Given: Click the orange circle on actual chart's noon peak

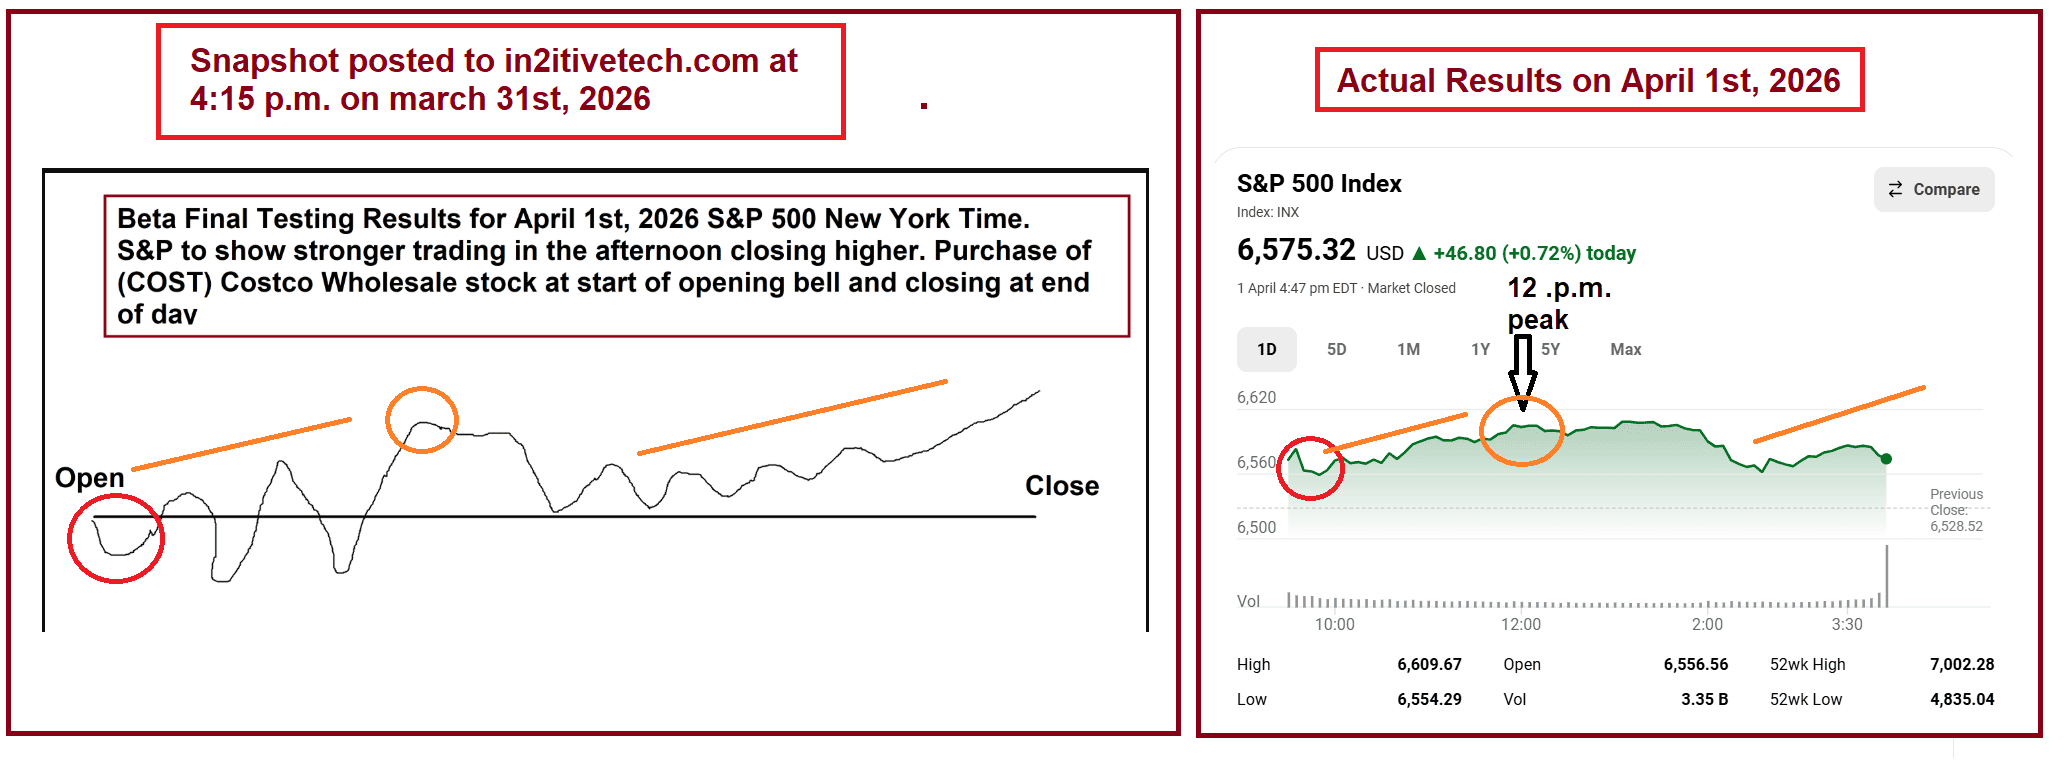Looking at the screenshot, I should pos(1521,431).
